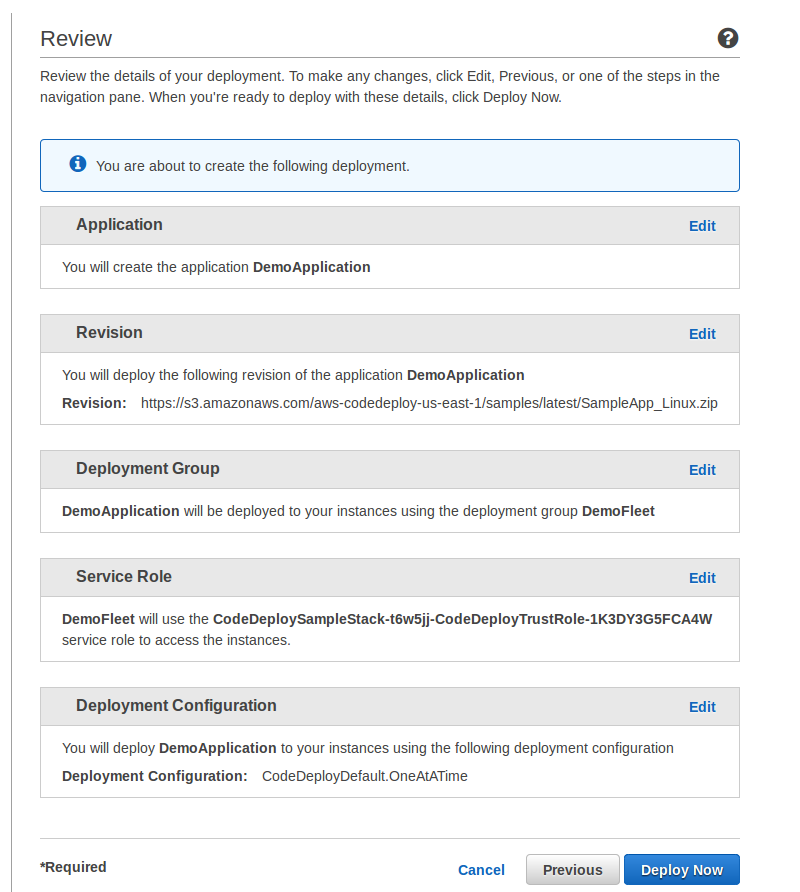800x892 pixels.
Task: Edit the Deployment Configuration section
Action: pyautogui.click(x=702, y=707)
